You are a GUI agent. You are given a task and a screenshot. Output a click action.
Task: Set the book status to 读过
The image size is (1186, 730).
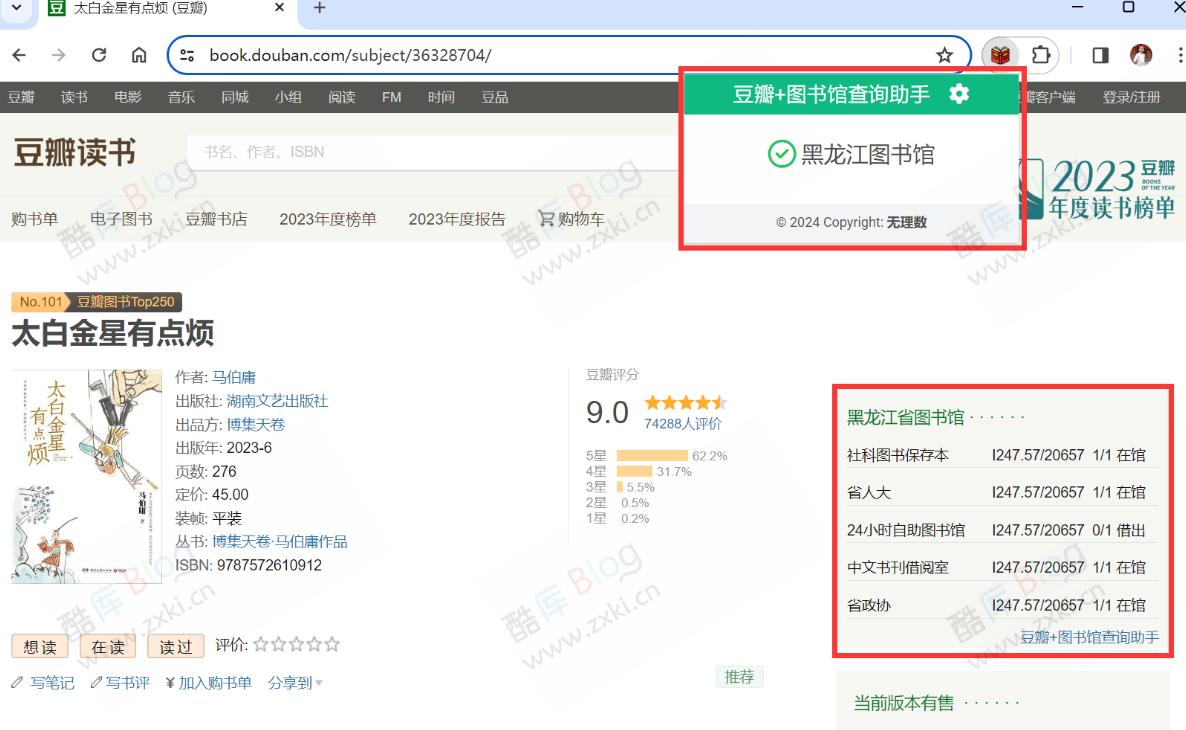click(175, 646)
